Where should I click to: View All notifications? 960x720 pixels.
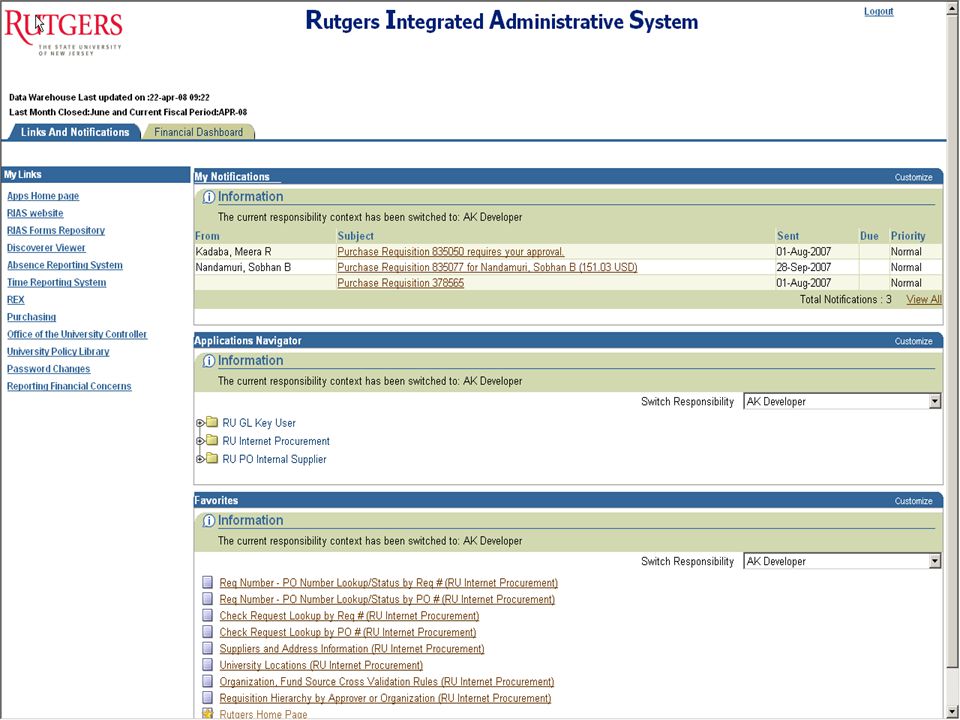924,299
